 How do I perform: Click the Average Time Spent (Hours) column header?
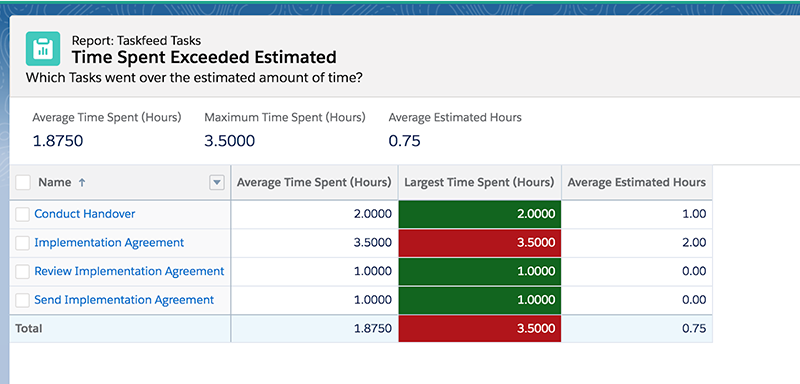pos(314,182)
